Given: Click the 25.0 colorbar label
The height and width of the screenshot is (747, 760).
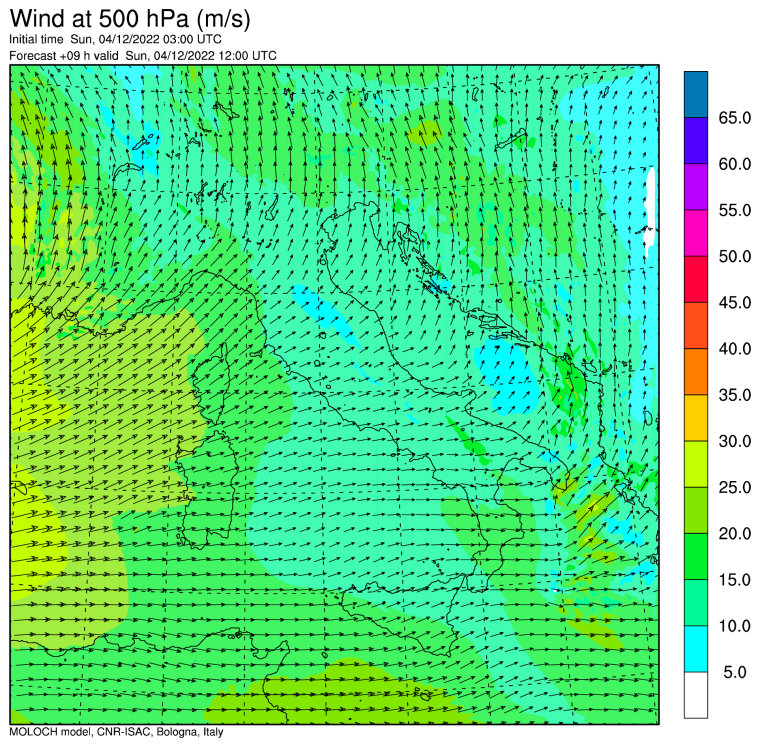Looking at the screenshot, I should pyautogui.click(x=735, y=487).
